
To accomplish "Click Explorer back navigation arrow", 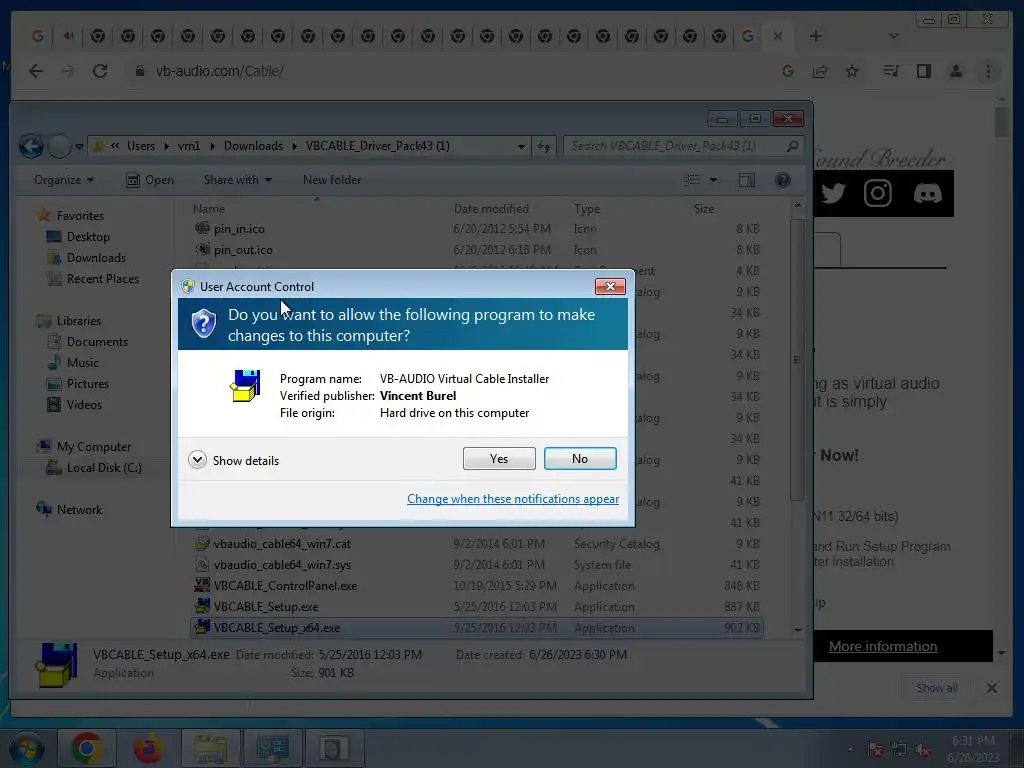I will click(31, 146).
